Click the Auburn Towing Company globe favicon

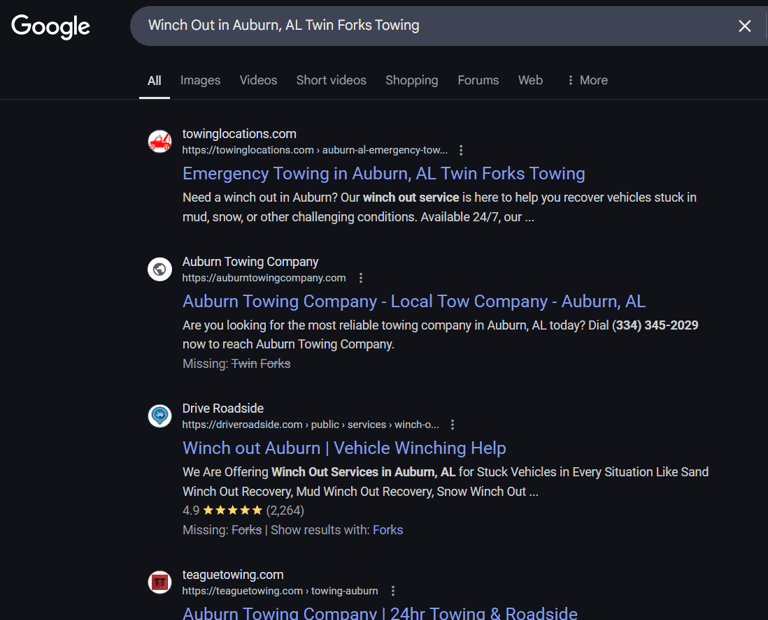point(160,269)
